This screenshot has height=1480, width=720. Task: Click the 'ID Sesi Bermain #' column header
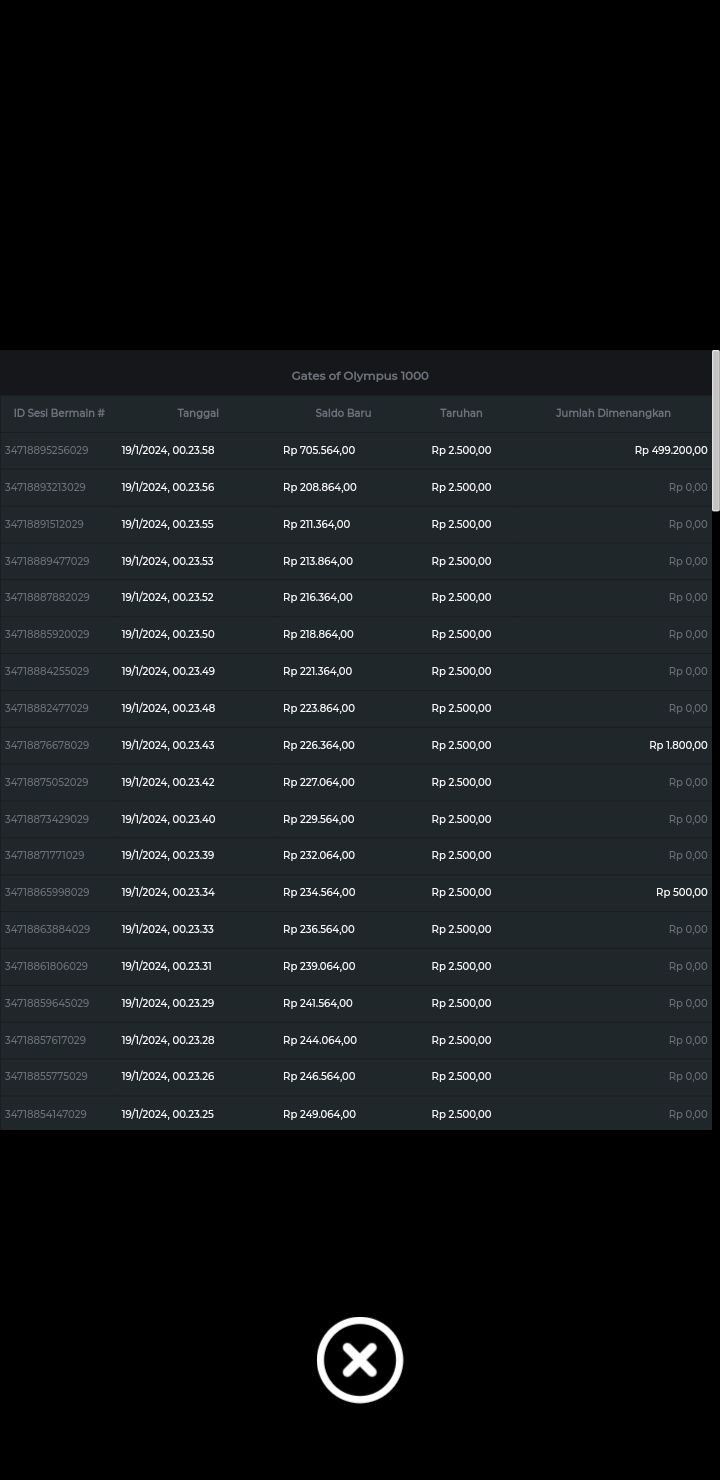click(59, 413)
